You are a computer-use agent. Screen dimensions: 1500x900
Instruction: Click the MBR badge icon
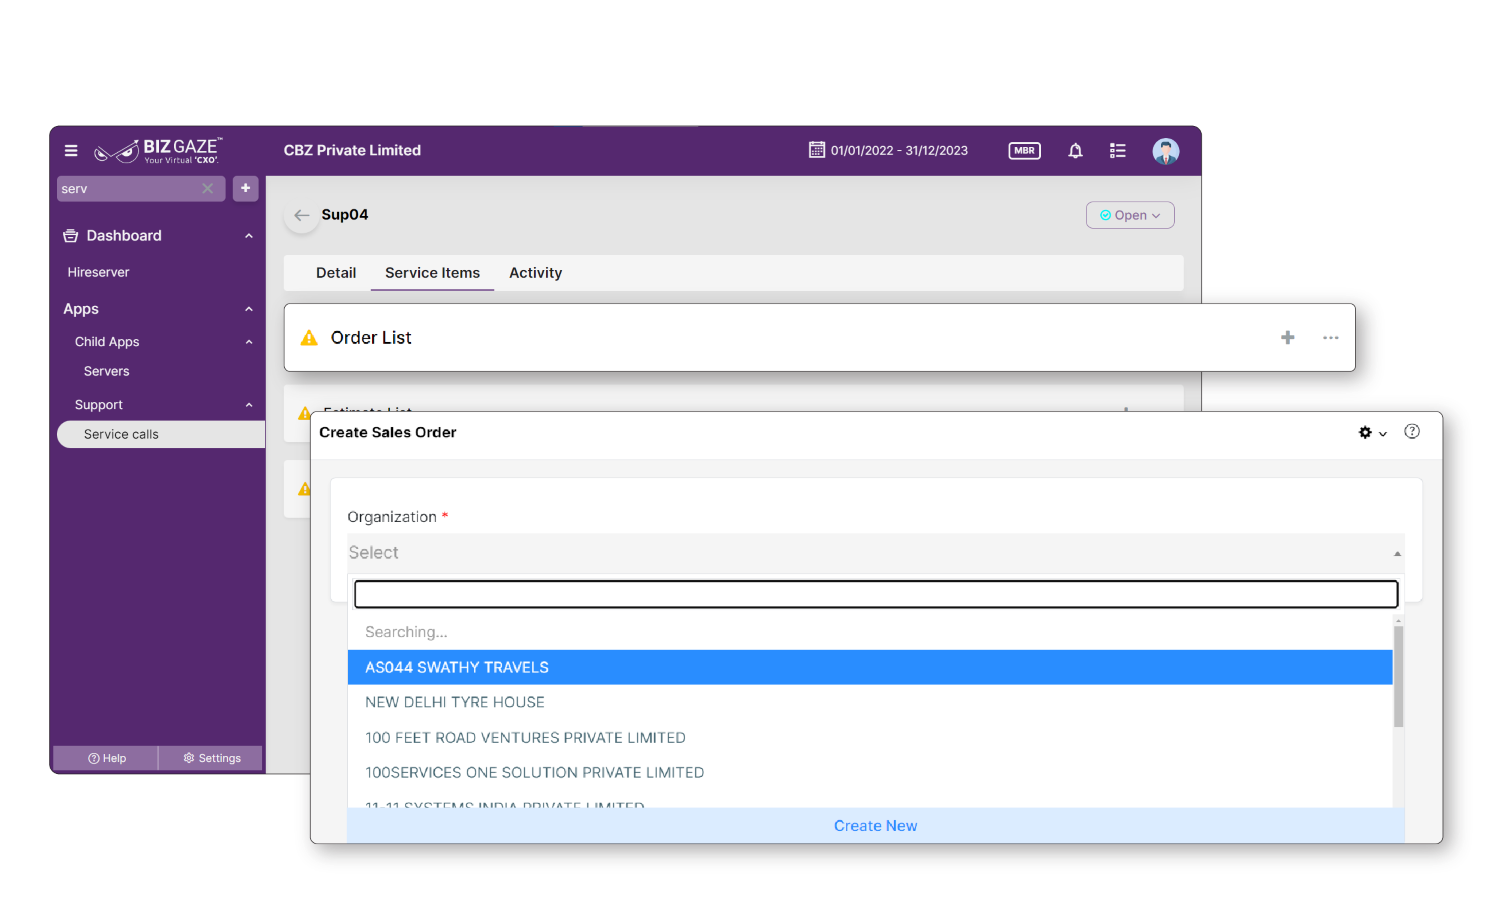click(1024, 151)
